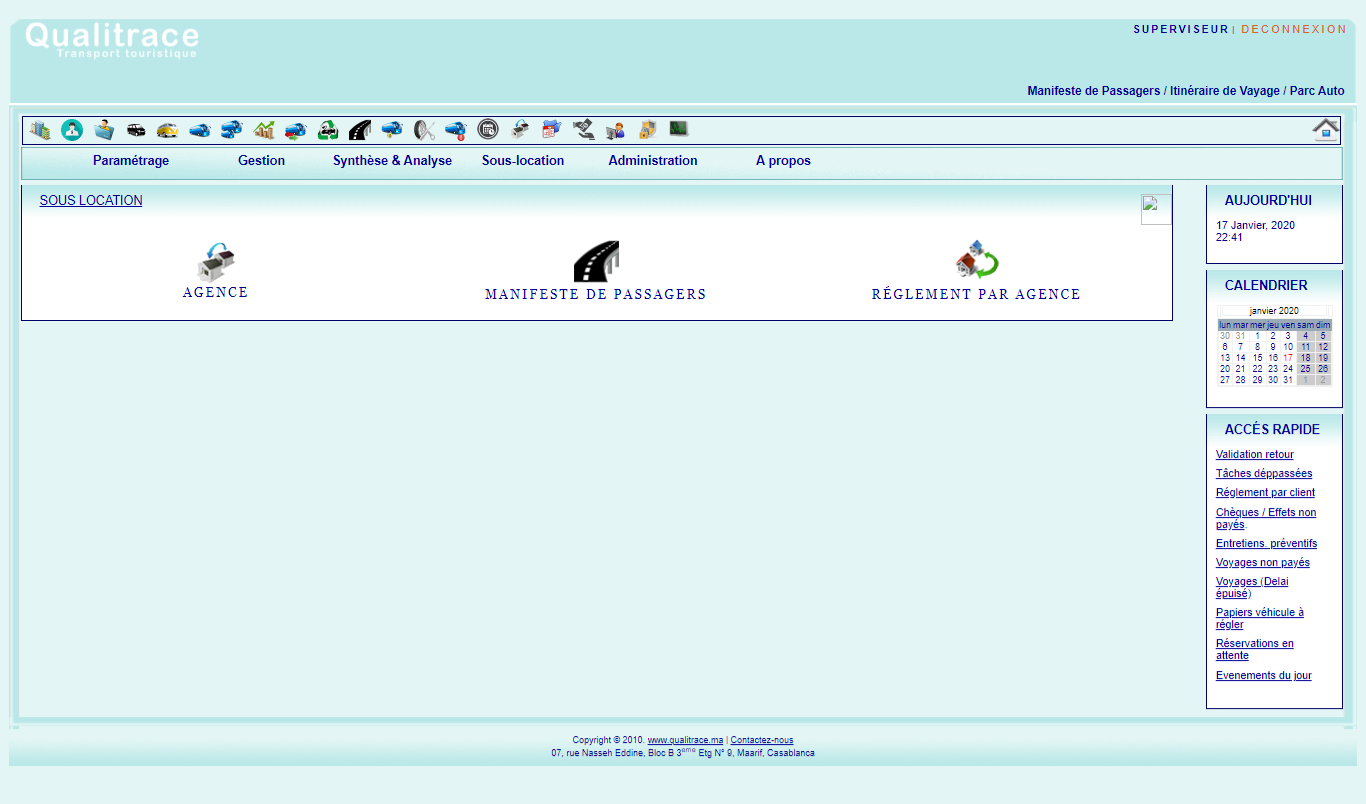Screen dimensions: 1366x804
Task: Click the black road icon in toolbar
Action: 360,130
